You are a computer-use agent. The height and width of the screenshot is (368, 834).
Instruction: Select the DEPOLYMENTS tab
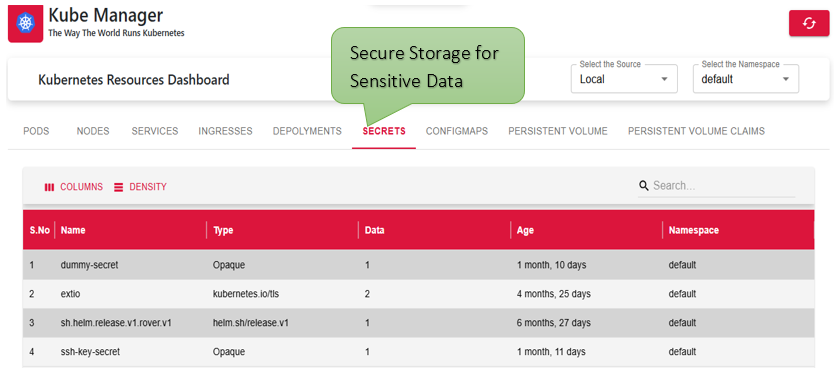[x=307, y=131]
